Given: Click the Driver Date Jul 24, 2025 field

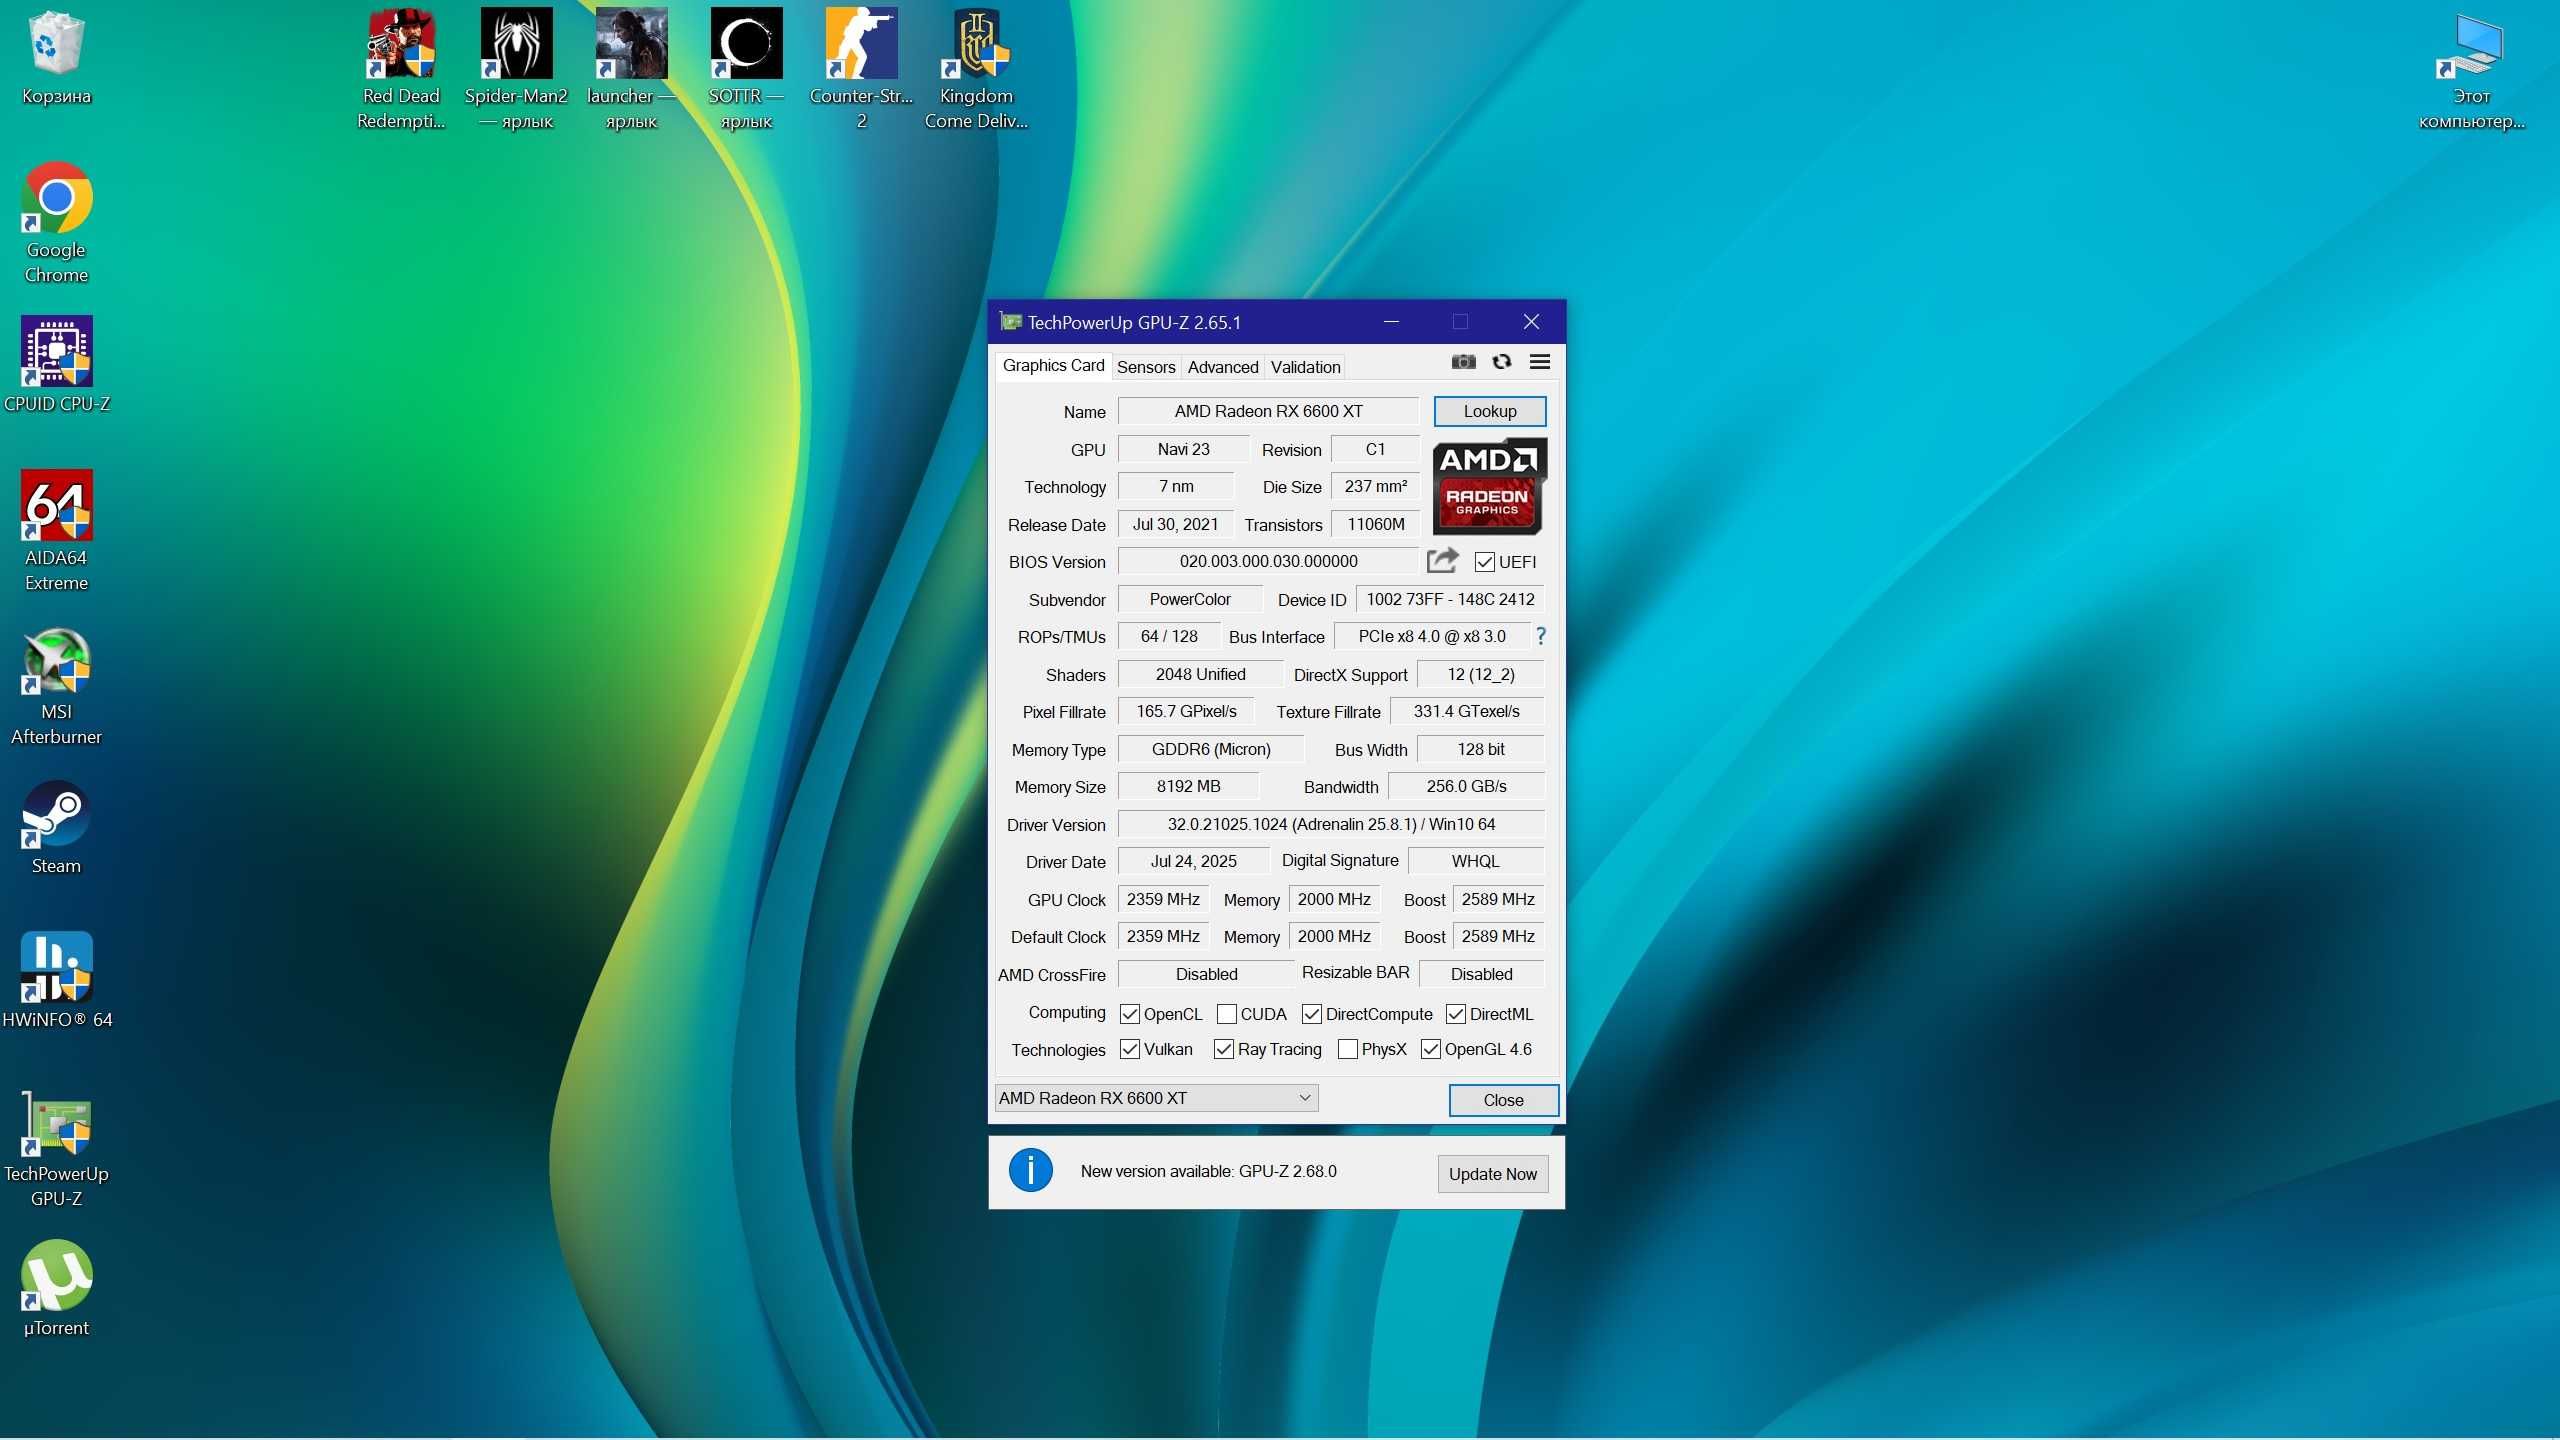Looking at the screenshot, I should click(x=1193, y=861).
